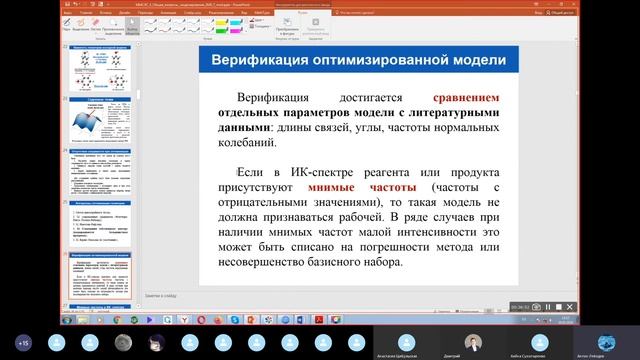Click the system tray clock
The image size is (640, 360).
tap(566, 320)
